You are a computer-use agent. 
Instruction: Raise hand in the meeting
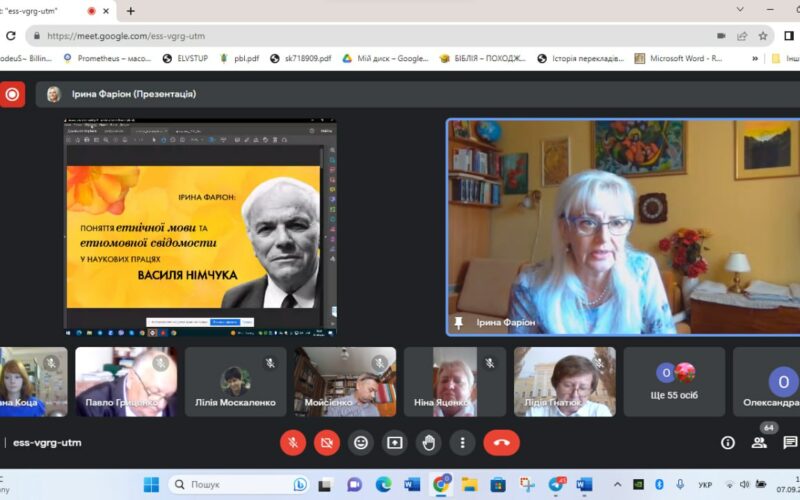pyautogui.click(x=428, y=442)
